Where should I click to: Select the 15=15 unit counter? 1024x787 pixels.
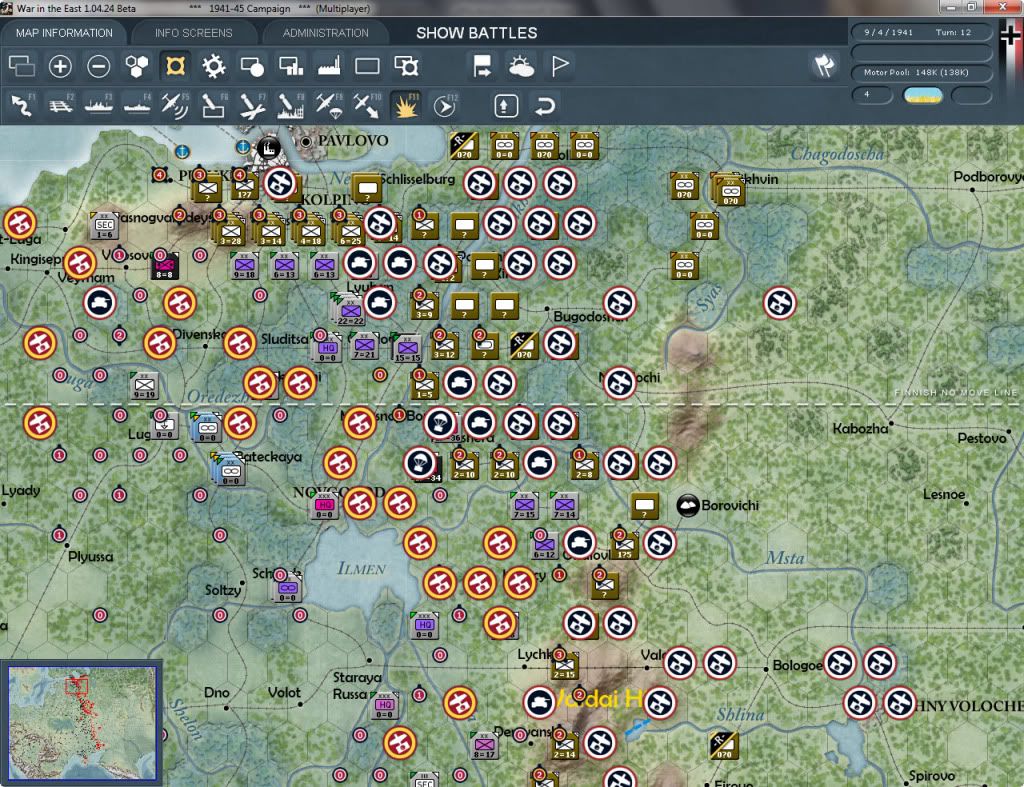pos(407,348)
